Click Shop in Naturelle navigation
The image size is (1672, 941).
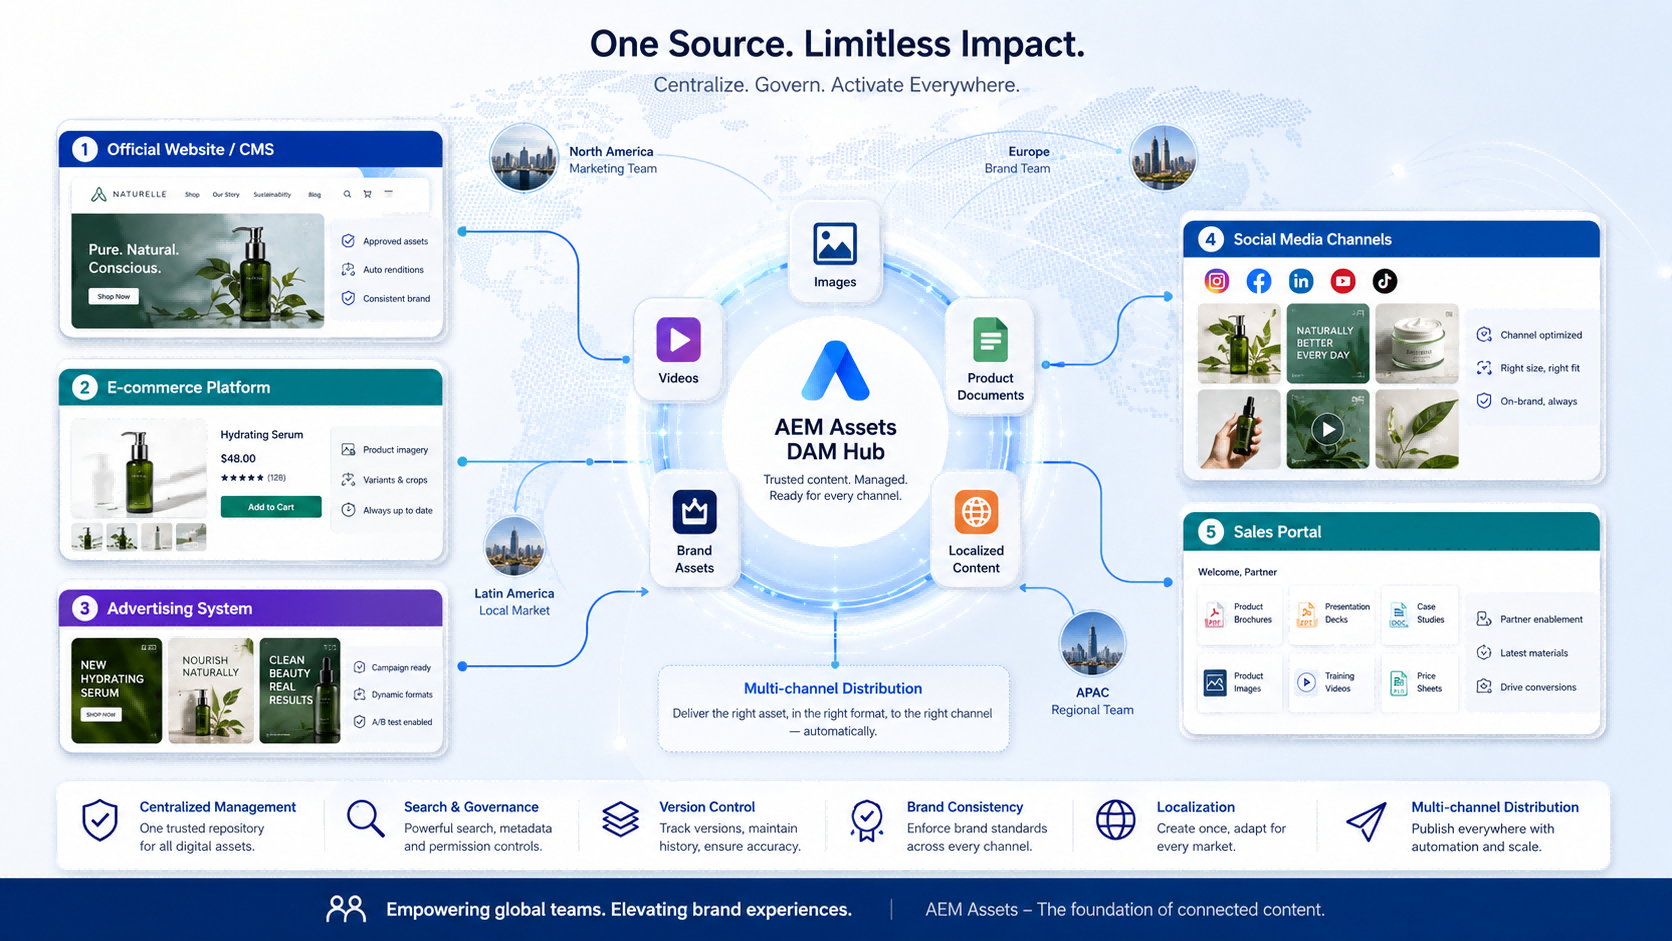[x=192, y=195]
